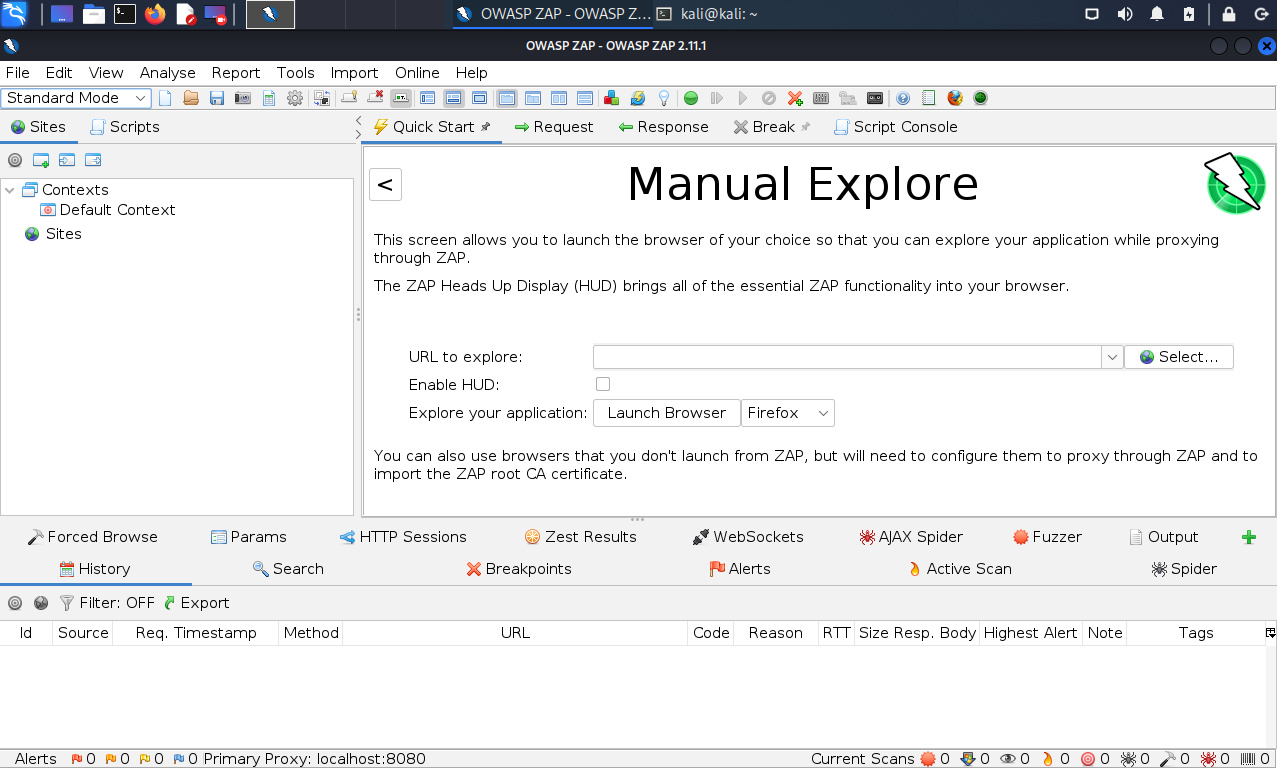1277x768 pixels.
Task: Open Options using the gear icon
Action: [x=295, y=98]
